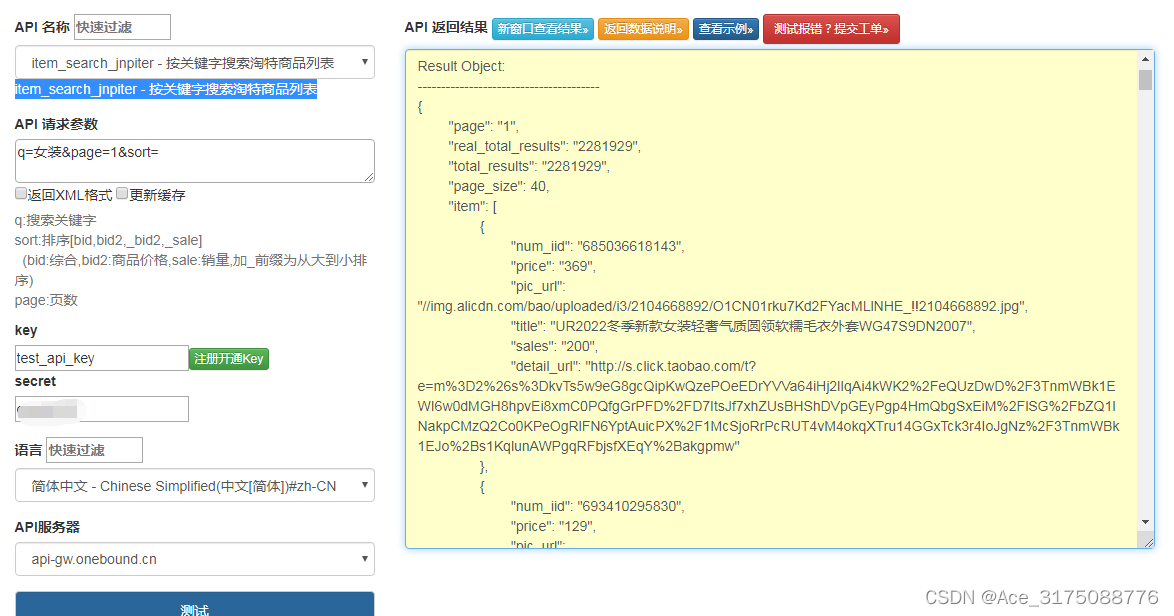Click the blue 测试 button
1174x616 pixels.
[x=195, y=605]
